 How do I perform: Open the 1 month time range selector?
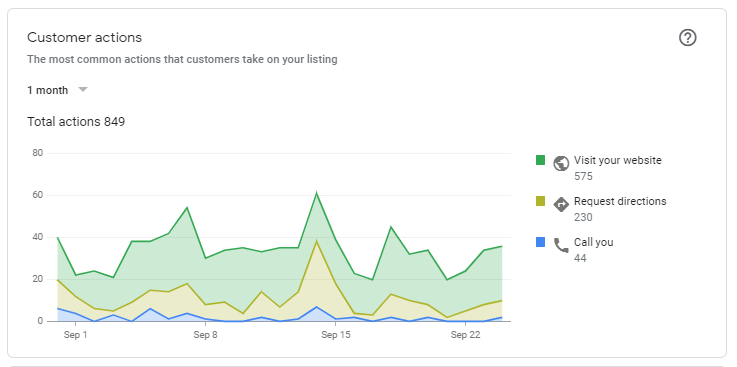57,90
